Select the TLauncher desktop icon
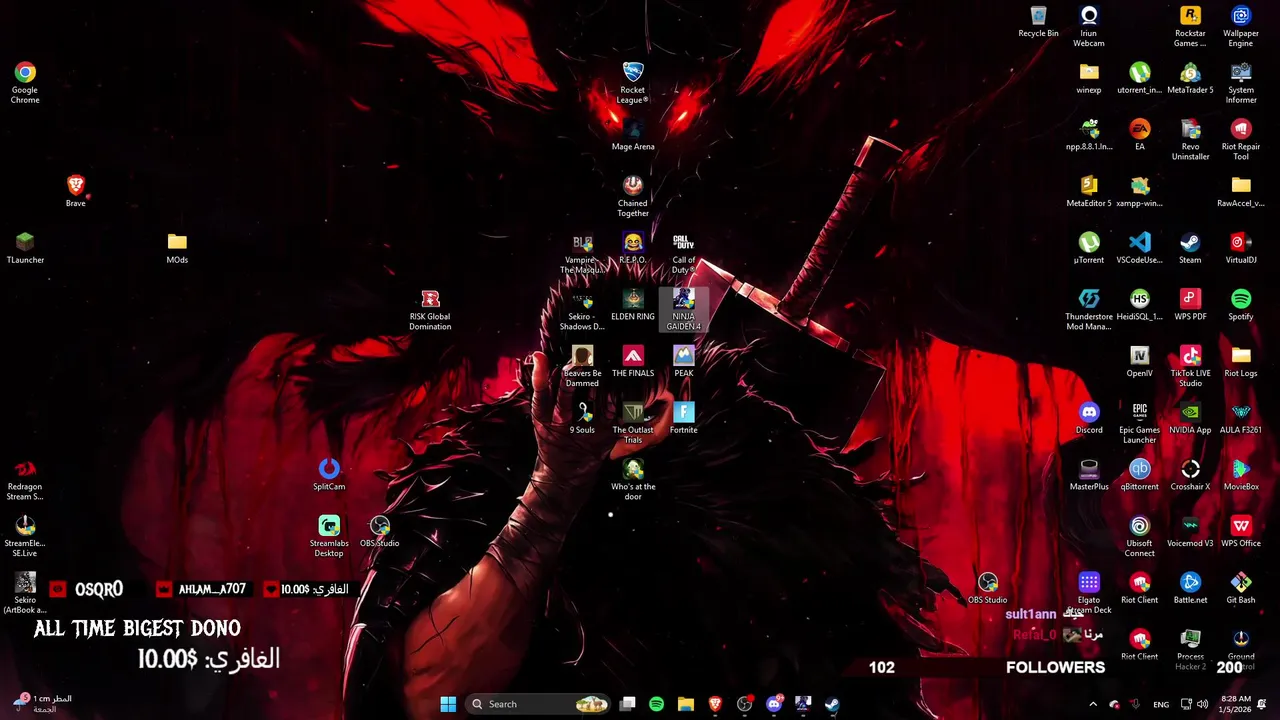1280x720 pixels. [x=25, y=247]
